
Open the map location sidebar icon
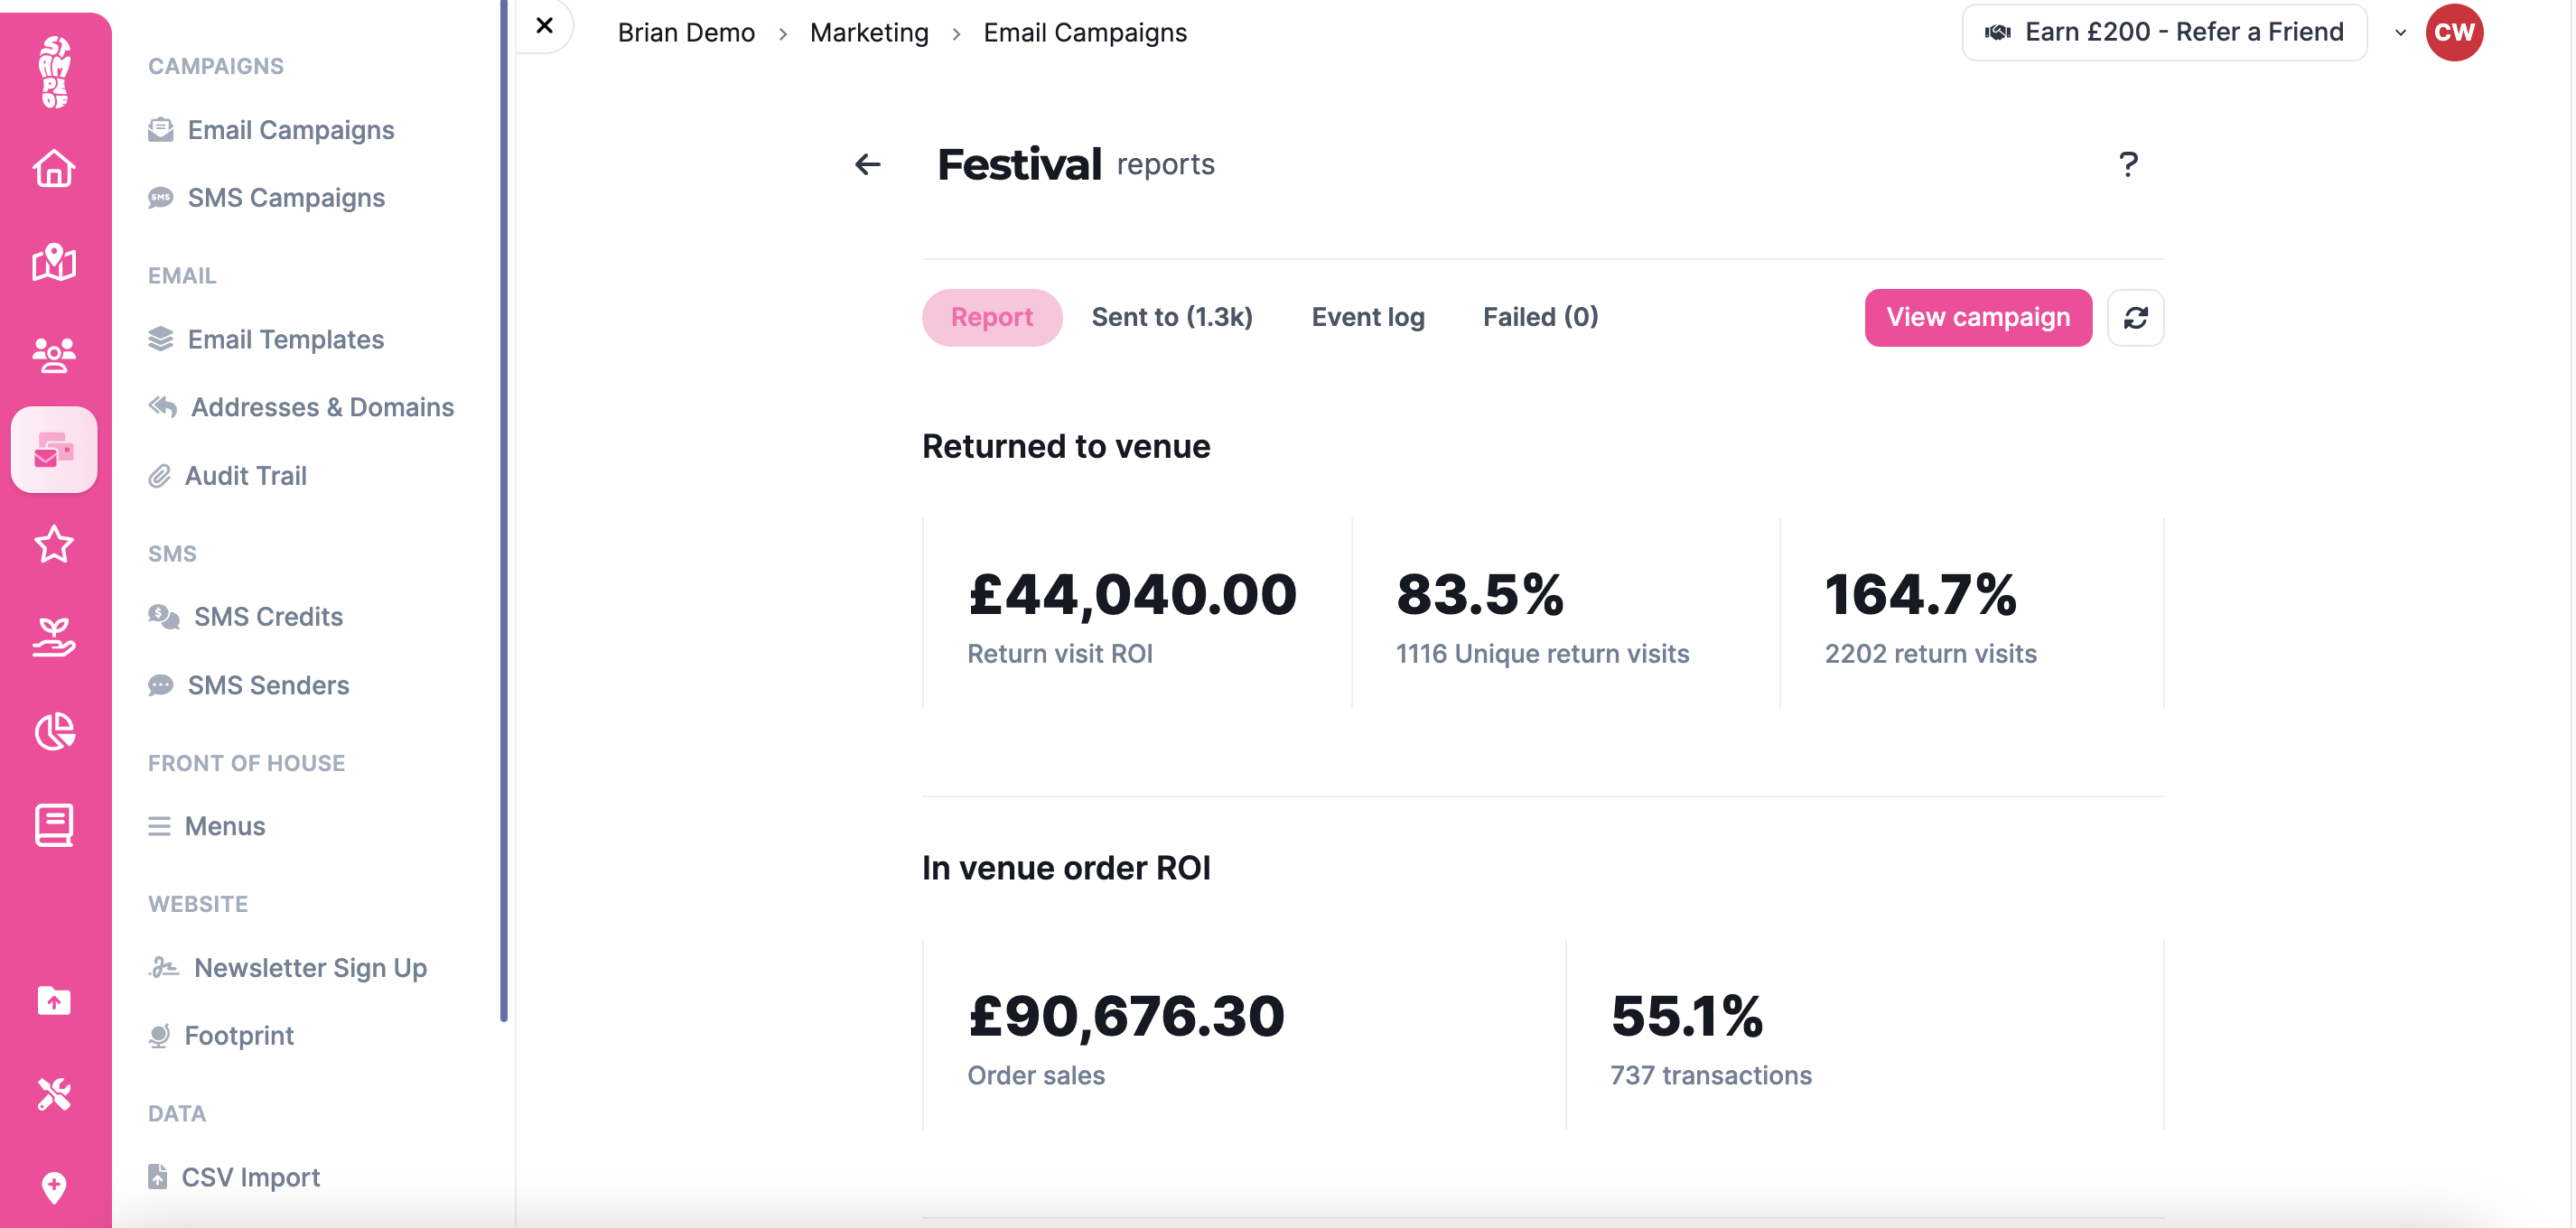pos(54,262)
